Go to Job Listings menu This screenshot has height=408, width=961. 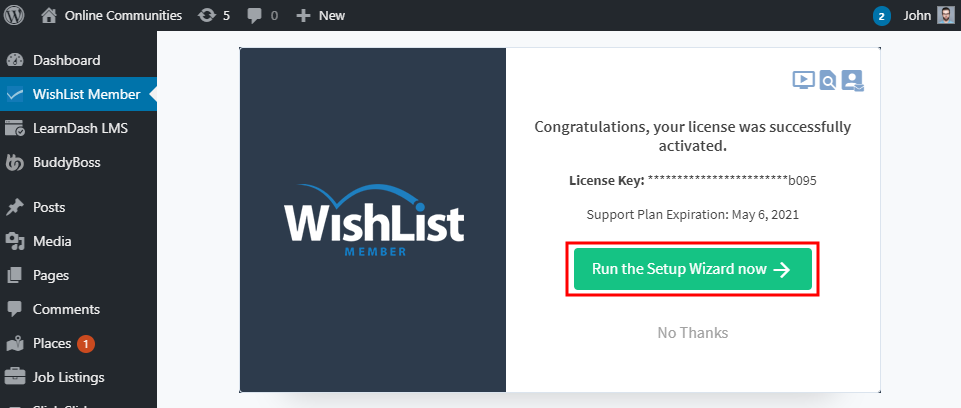pos(68,377)
